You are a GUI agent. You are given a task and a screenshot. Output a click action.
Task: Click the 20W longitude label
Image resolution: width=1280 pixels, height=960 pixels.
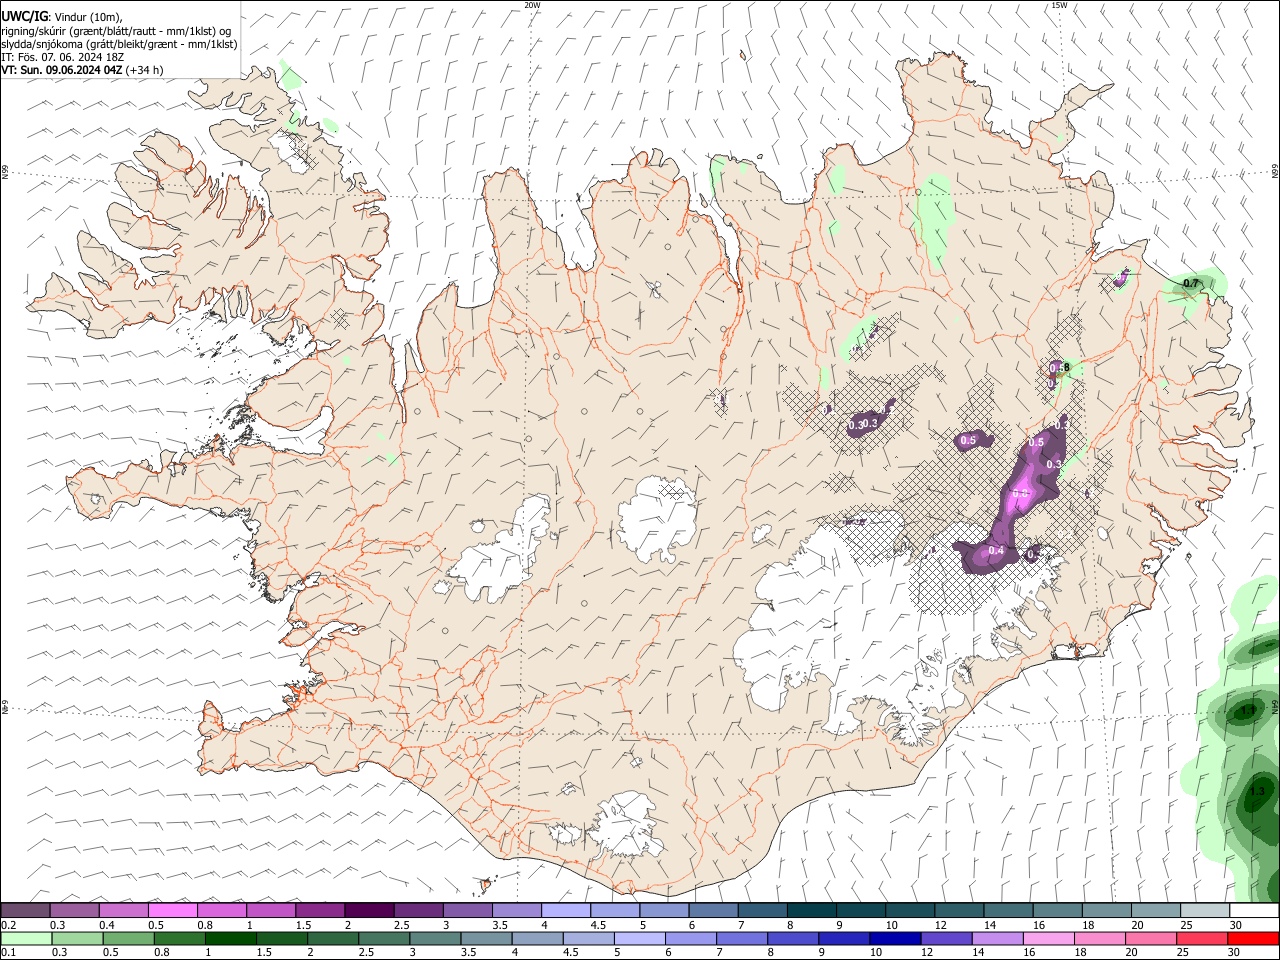coord(532,5)
